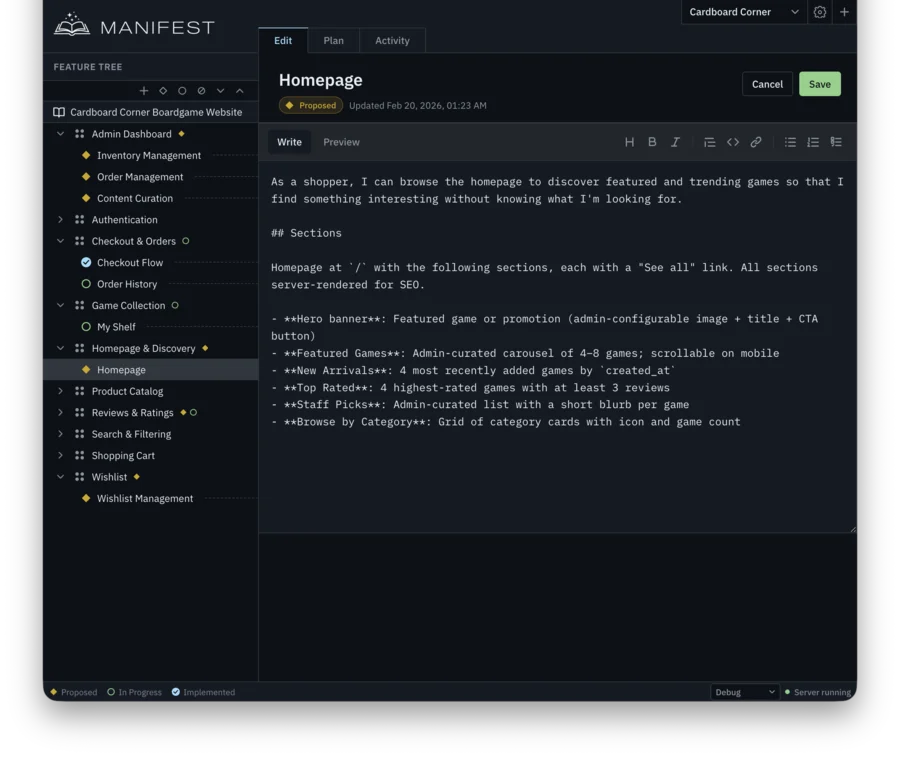Filter features by In Progress circle icon

click(x=182, y=90)
